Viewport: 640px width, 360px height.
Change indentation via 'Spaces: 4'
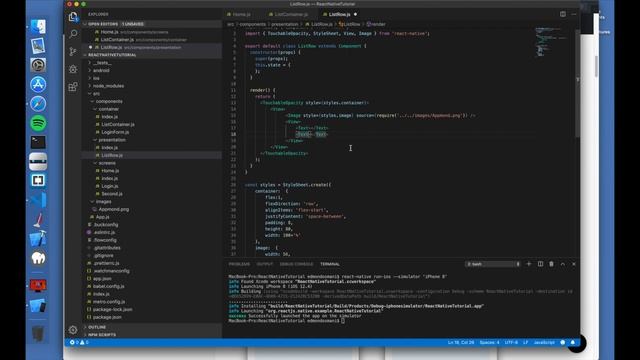489,342
